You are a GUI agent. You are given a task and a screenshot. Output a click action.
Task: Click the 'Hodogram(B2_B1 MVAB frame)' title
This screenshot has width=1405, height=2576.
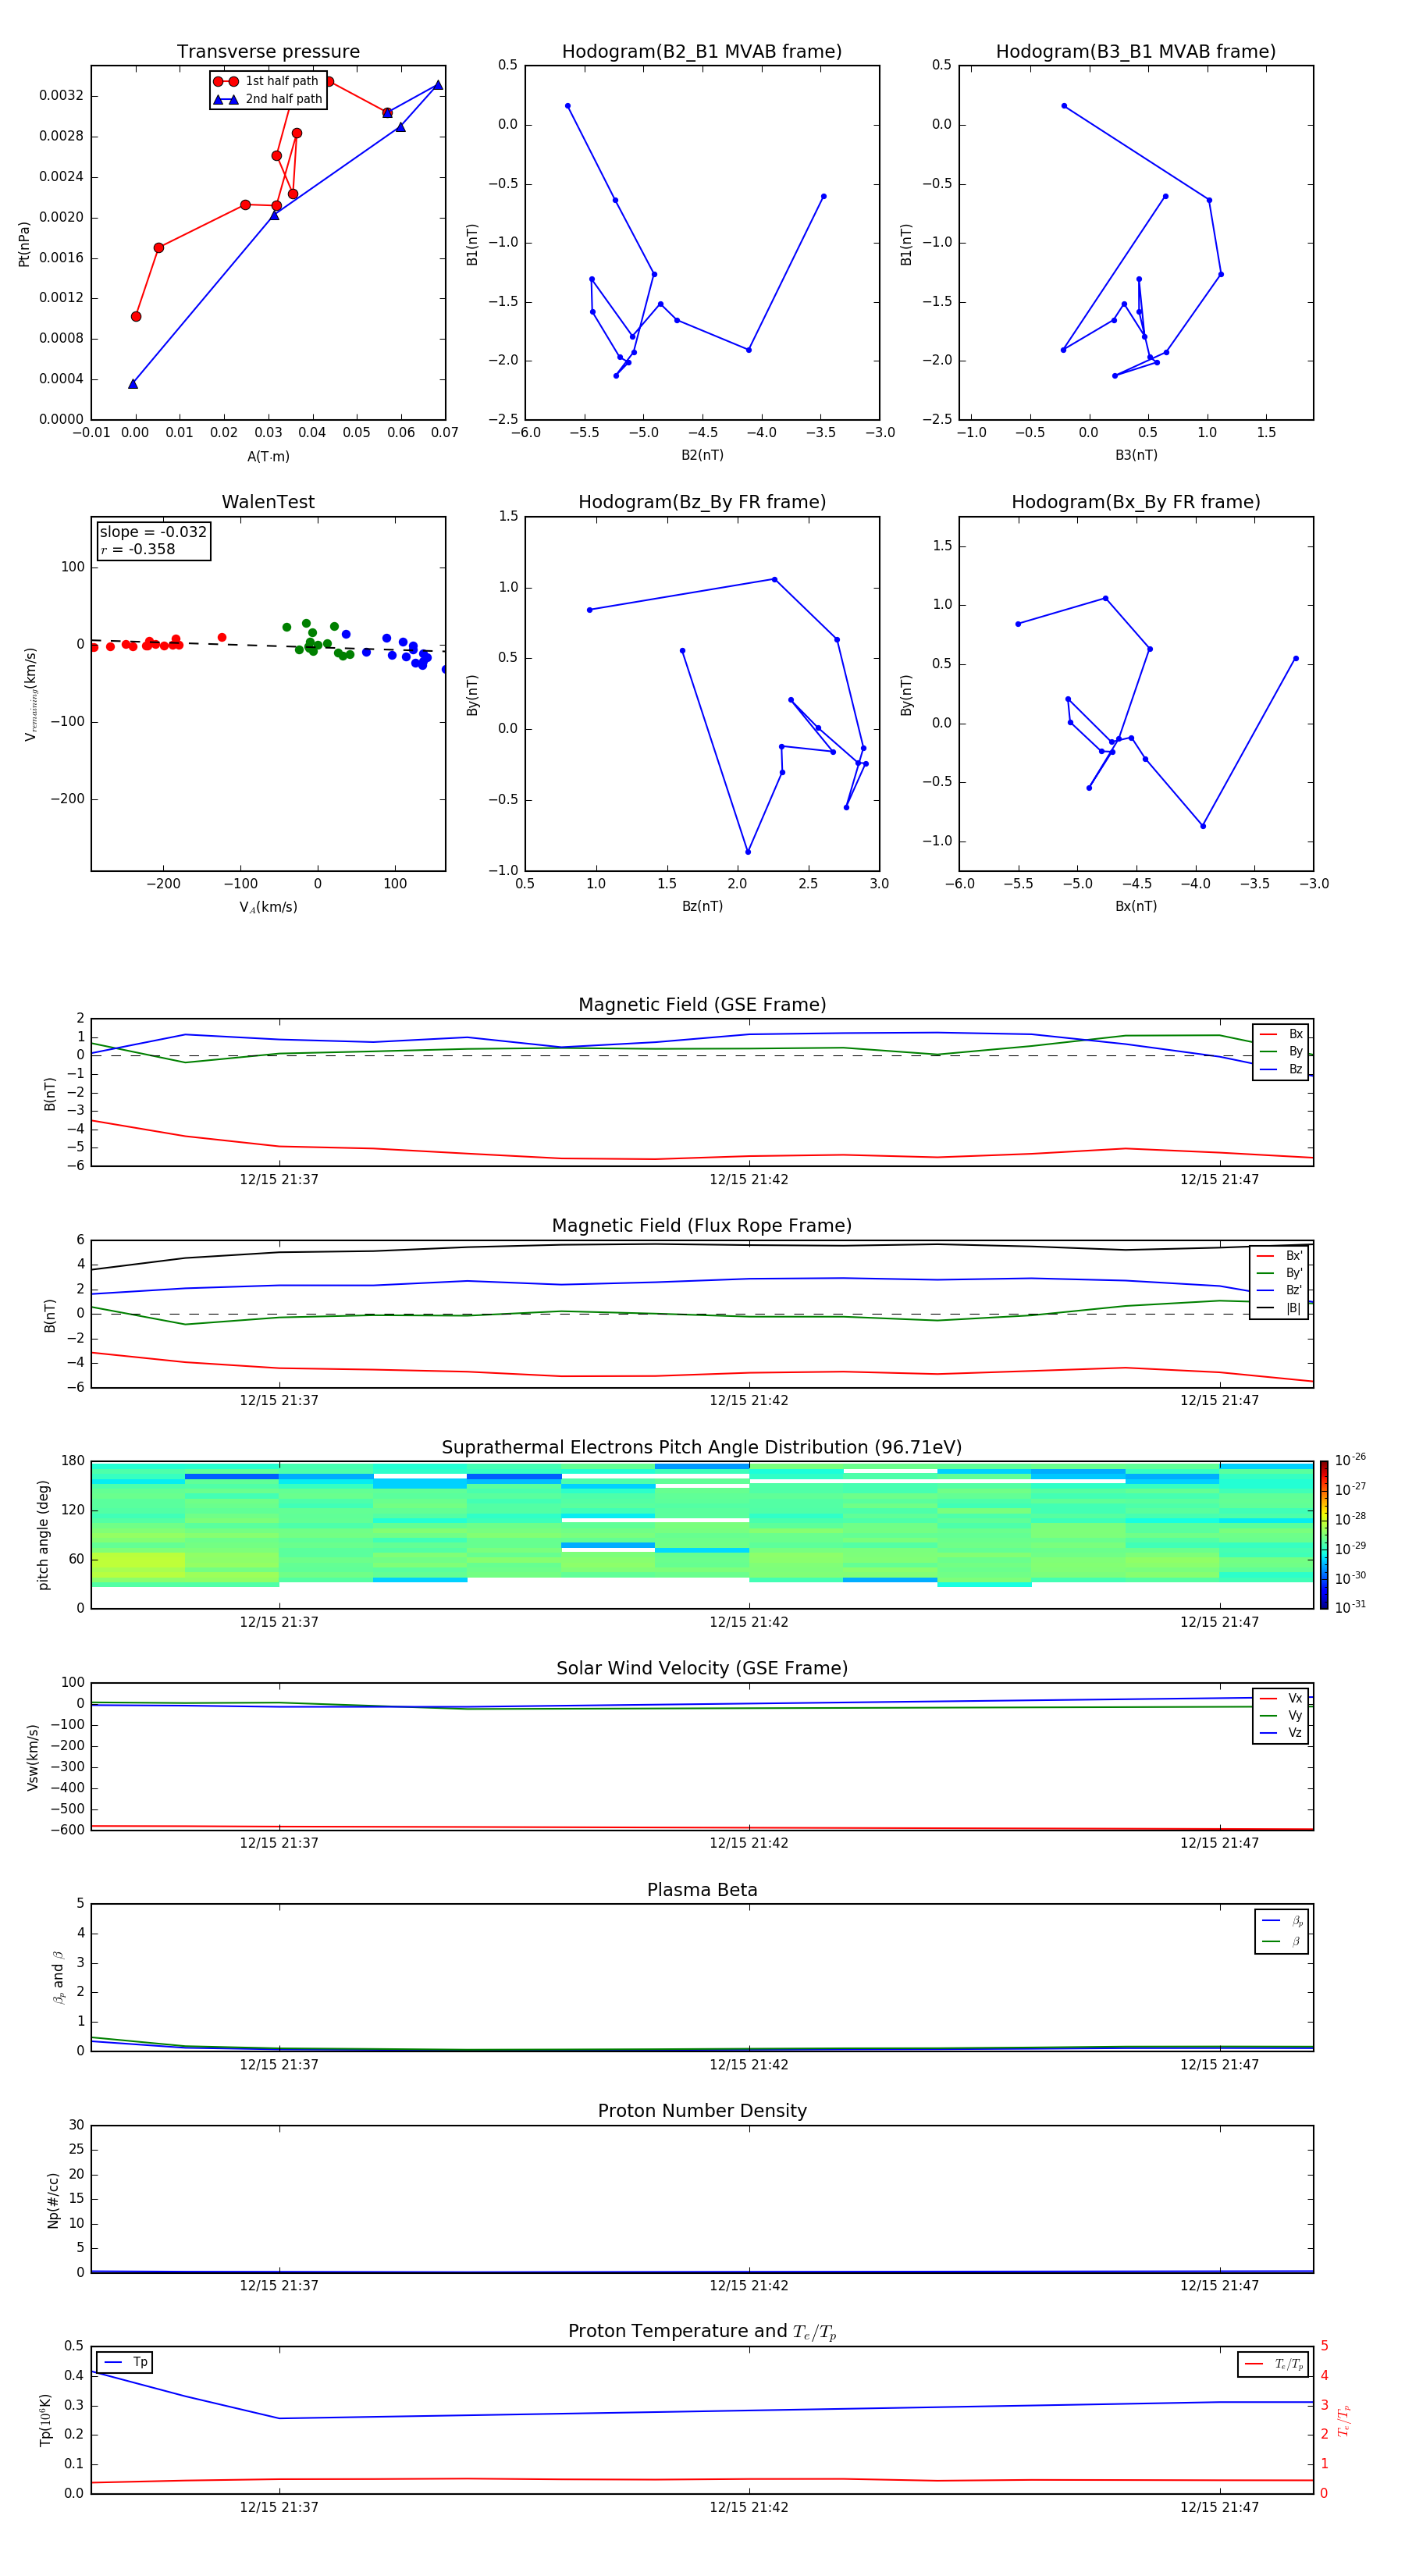(x=702, y=52)
